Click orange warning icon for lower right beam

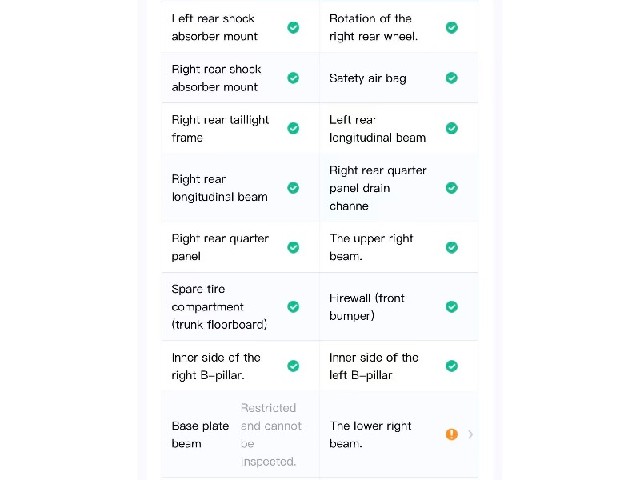click(451, 434)
